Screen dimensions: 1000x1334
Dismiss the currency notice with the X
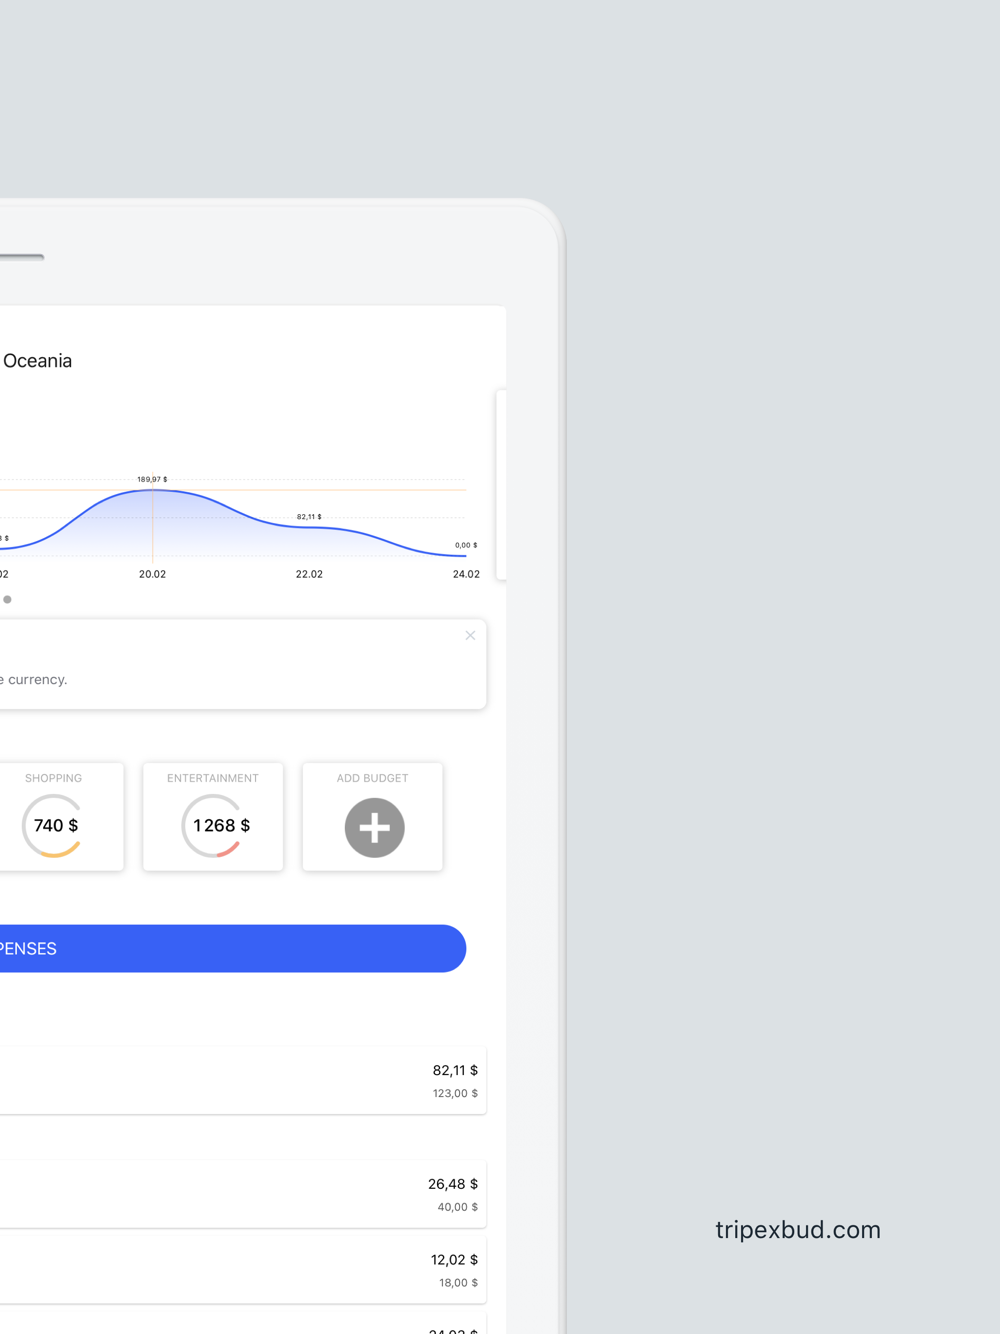point(470,635)
